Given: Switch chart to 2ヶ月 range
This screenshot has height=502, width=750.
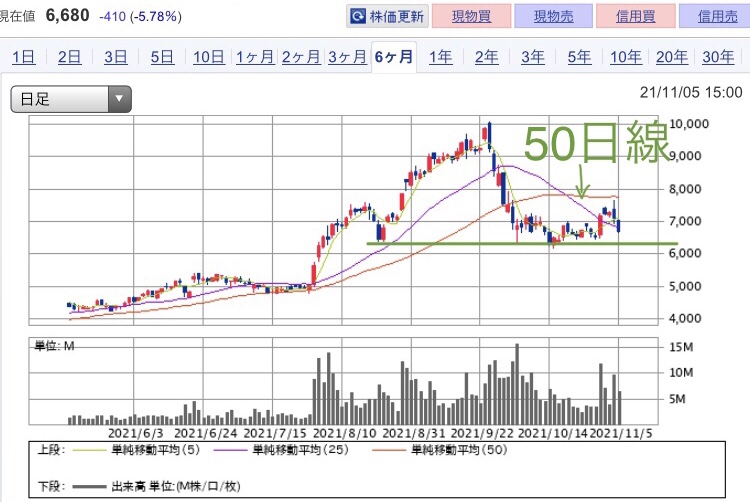Looking at the screenshot, I should pos(301,57).
